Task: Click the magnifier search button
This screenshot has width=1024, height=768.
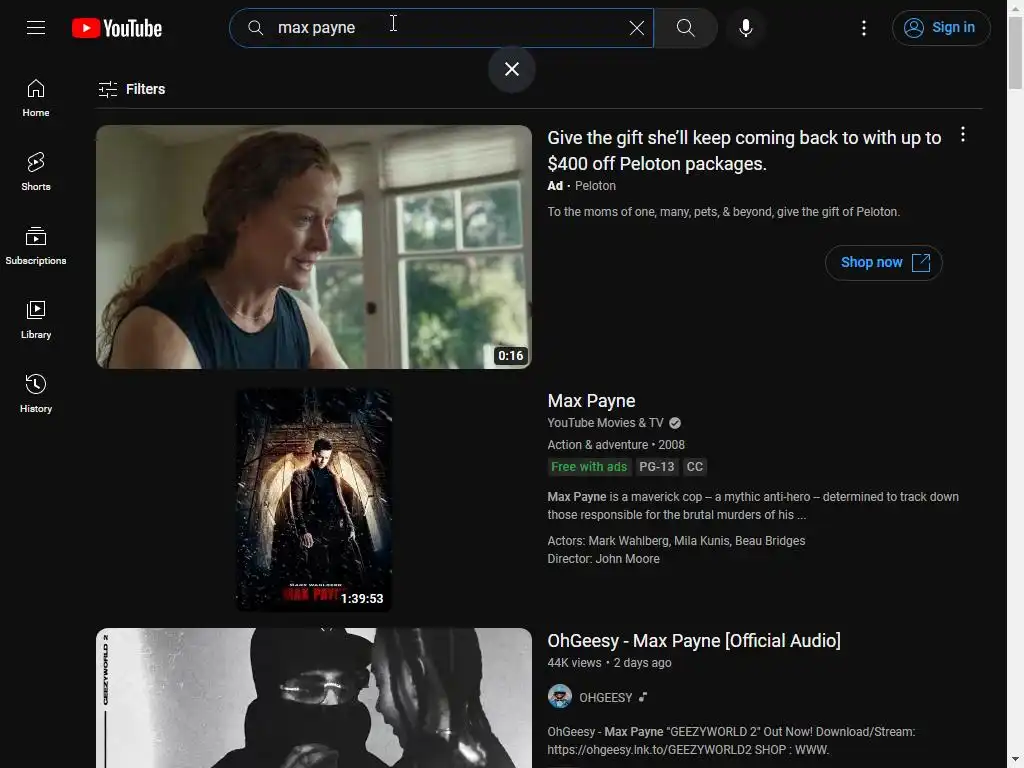Action: click(x=685, y=27)
